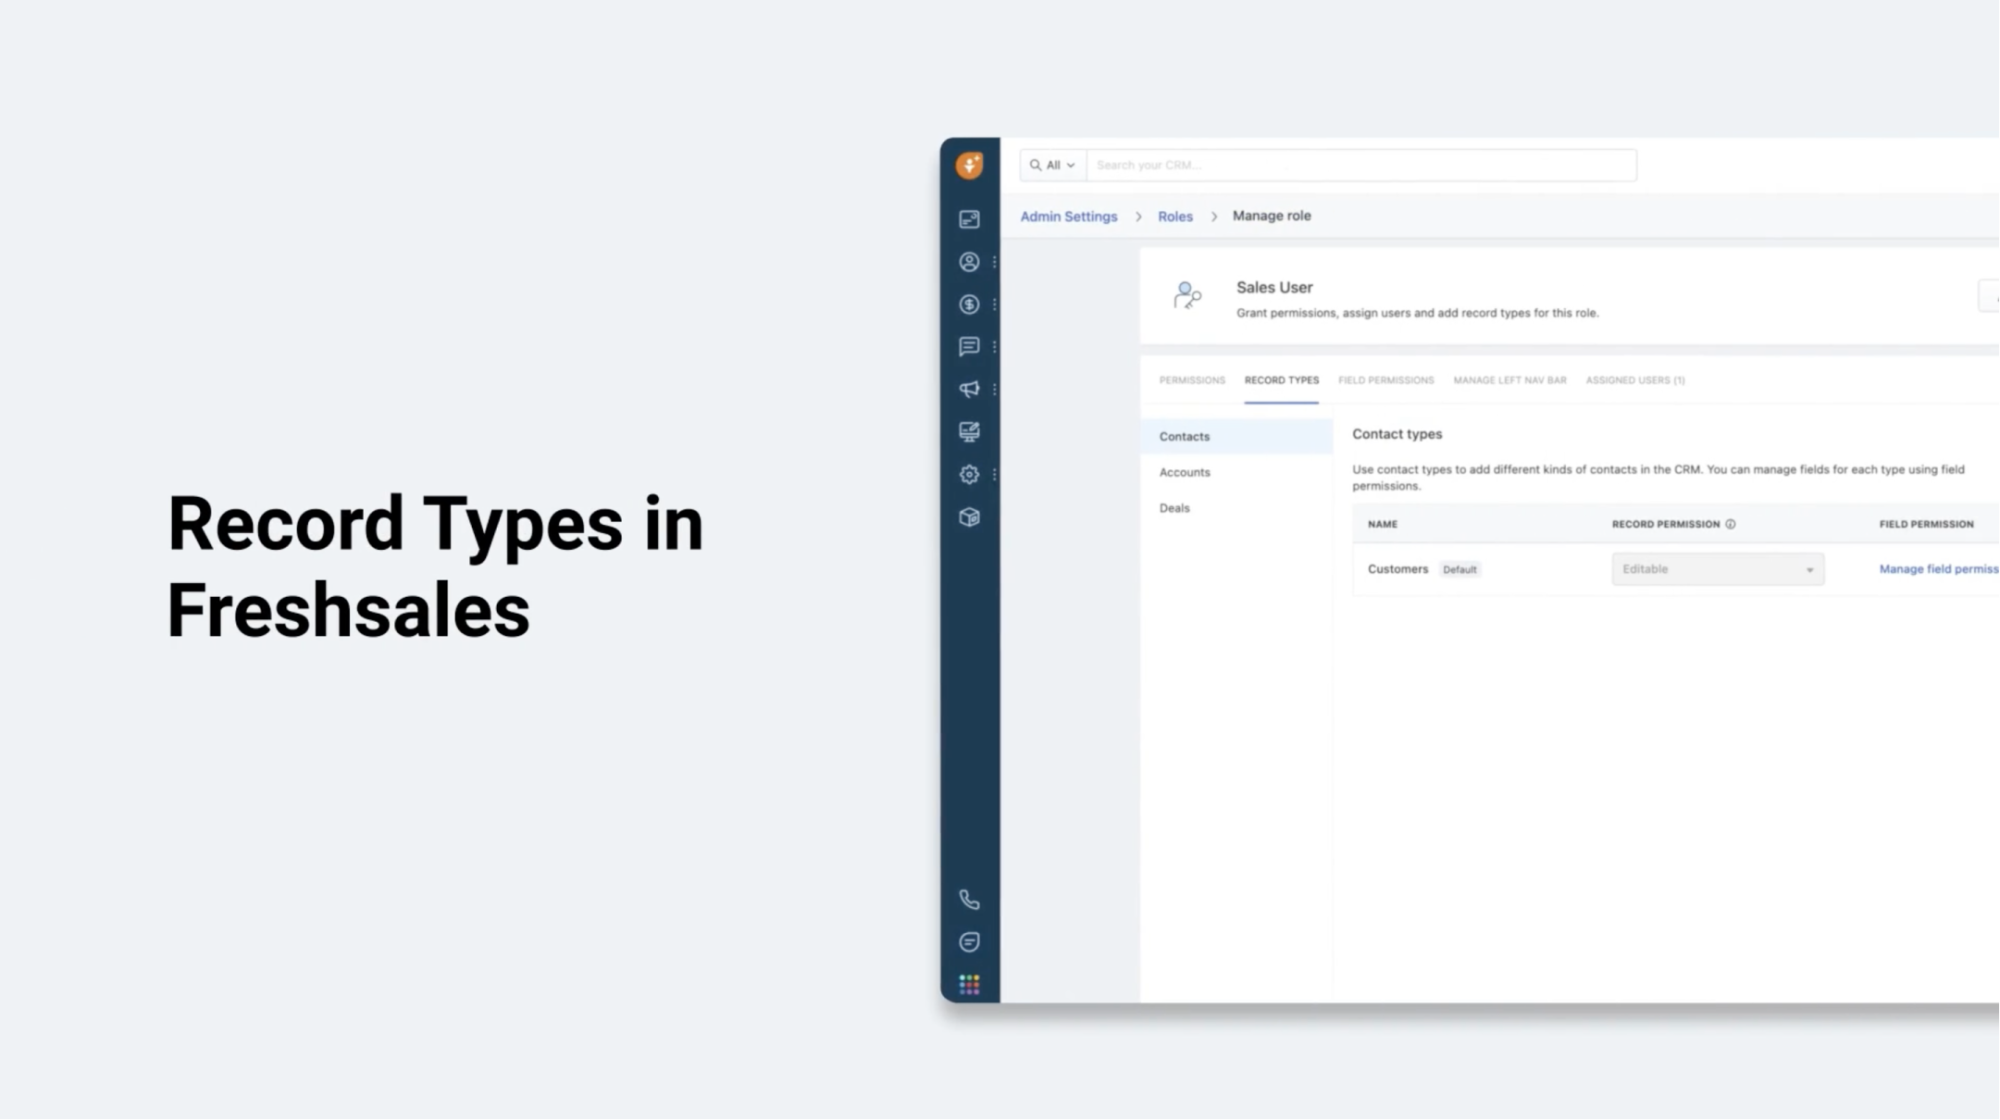2000x1120 pixels.
Task: Expand the search All filter dropdown
Action: (1053, 165)
